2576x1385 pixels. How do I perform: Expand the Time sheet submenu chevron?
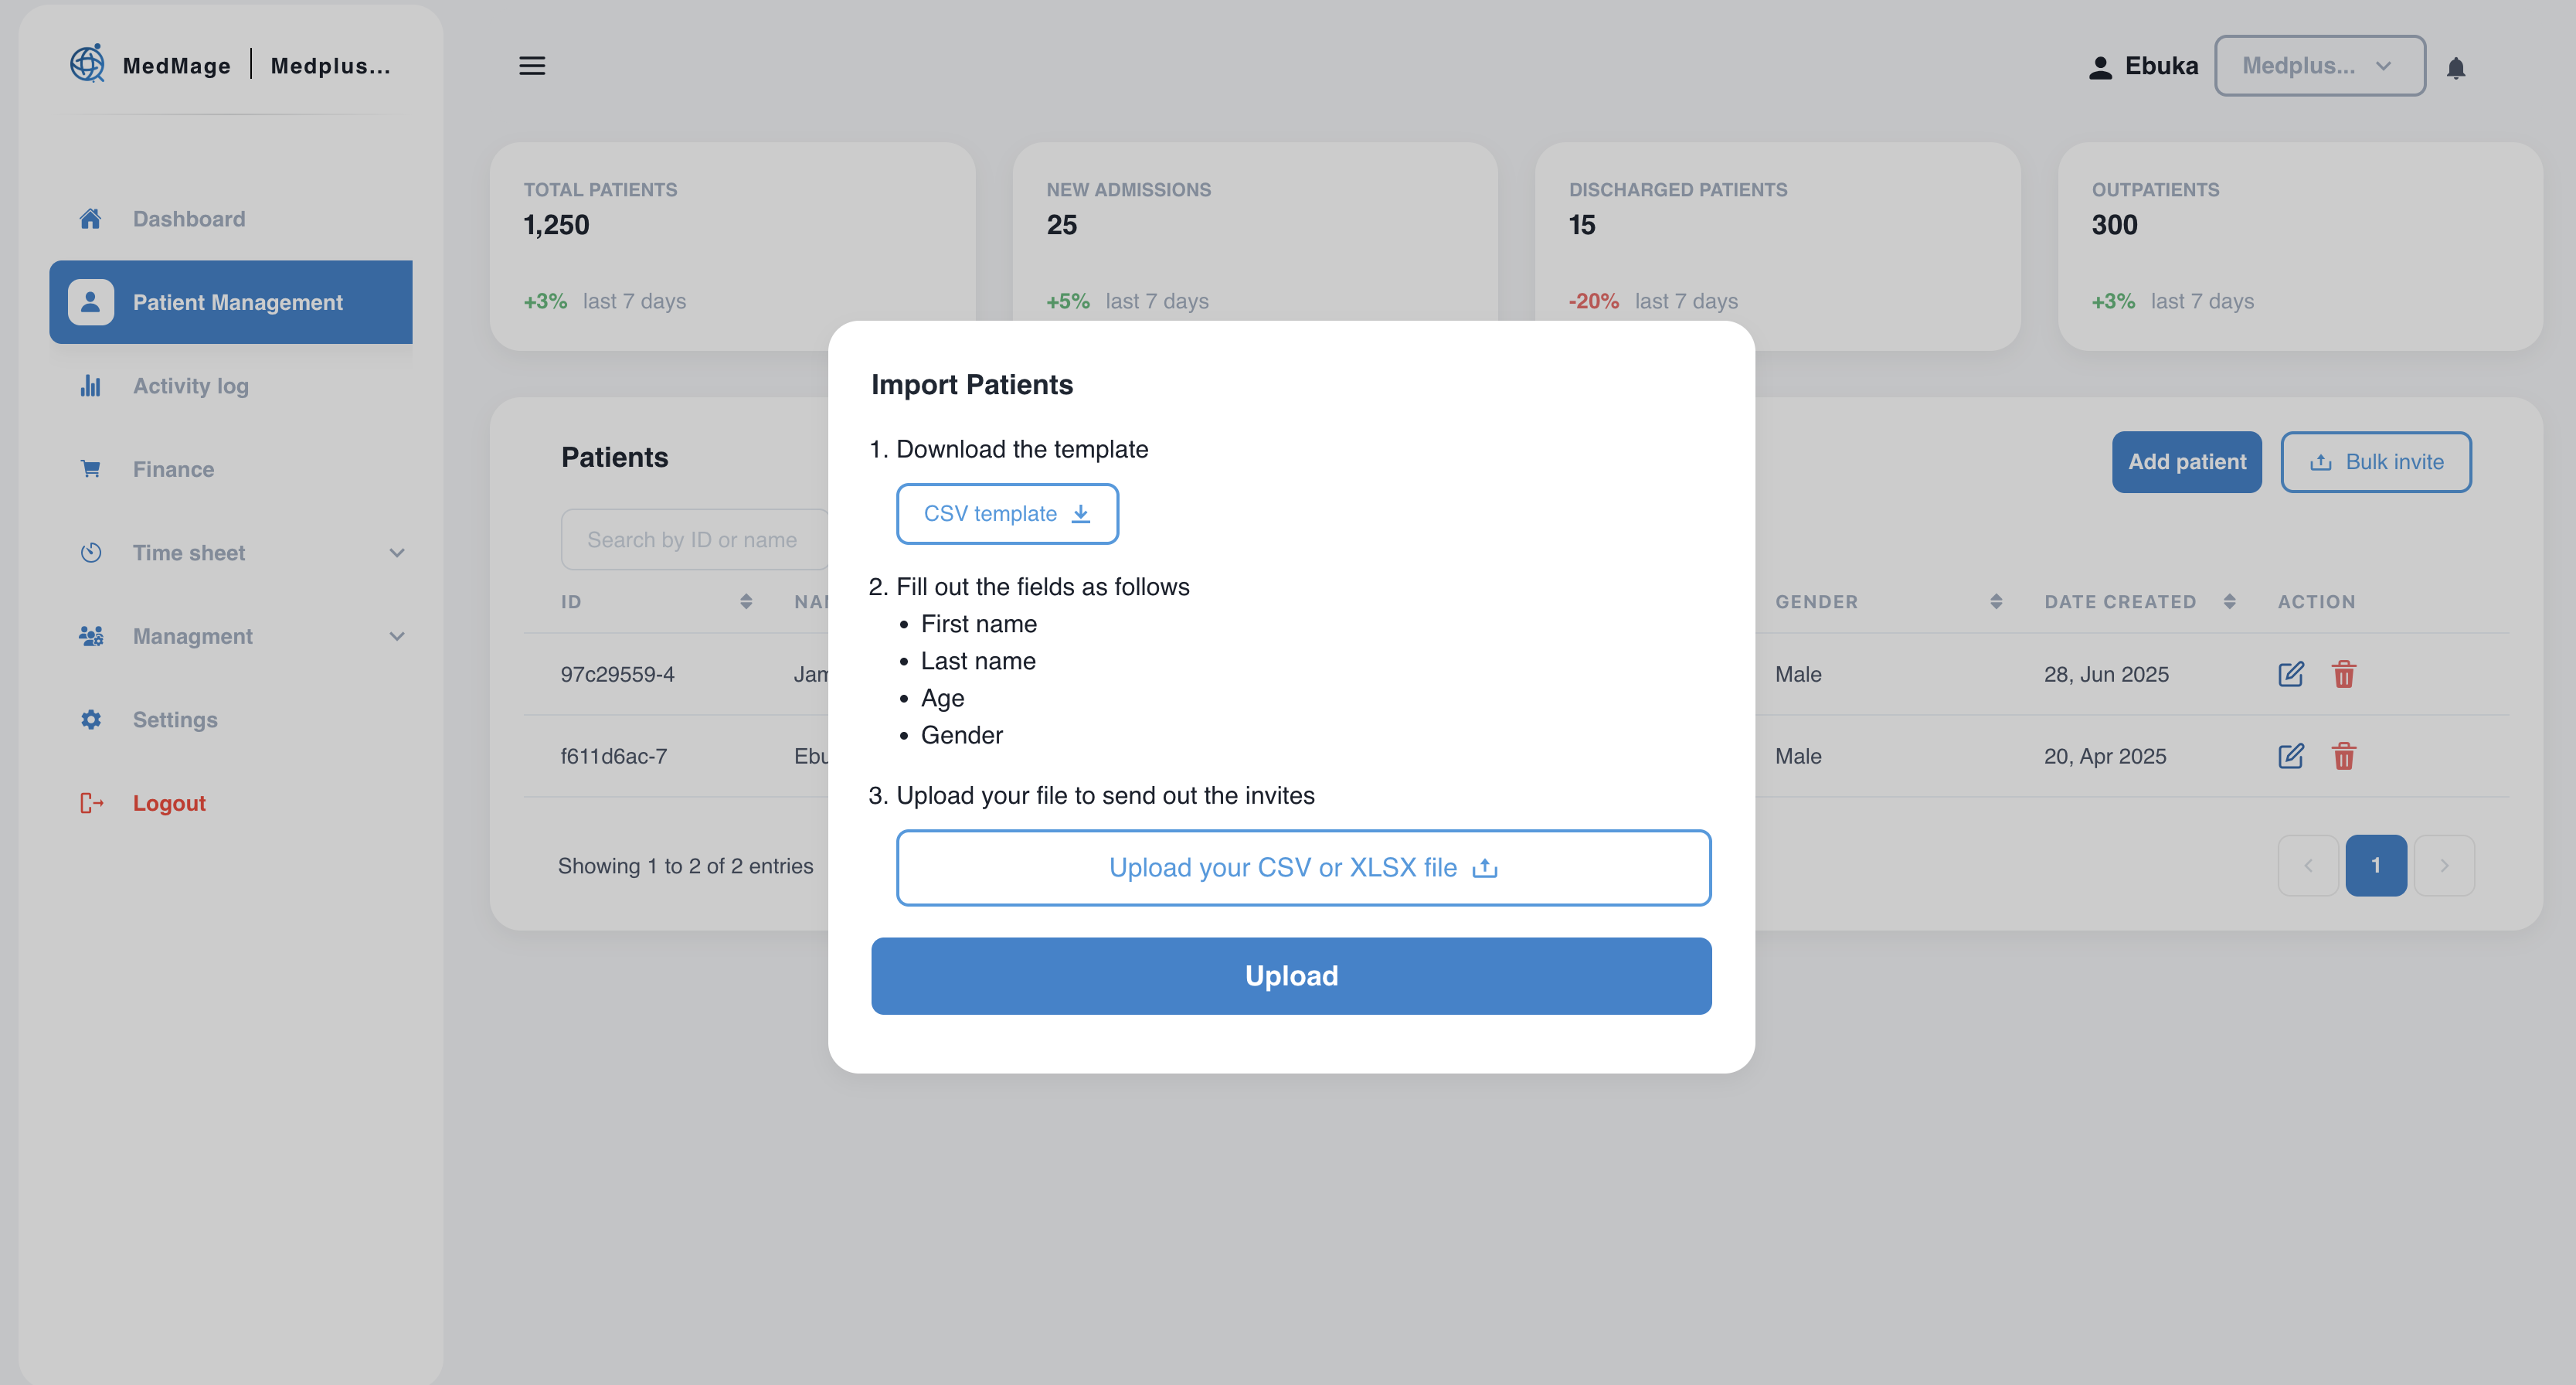tap(397, 553)
